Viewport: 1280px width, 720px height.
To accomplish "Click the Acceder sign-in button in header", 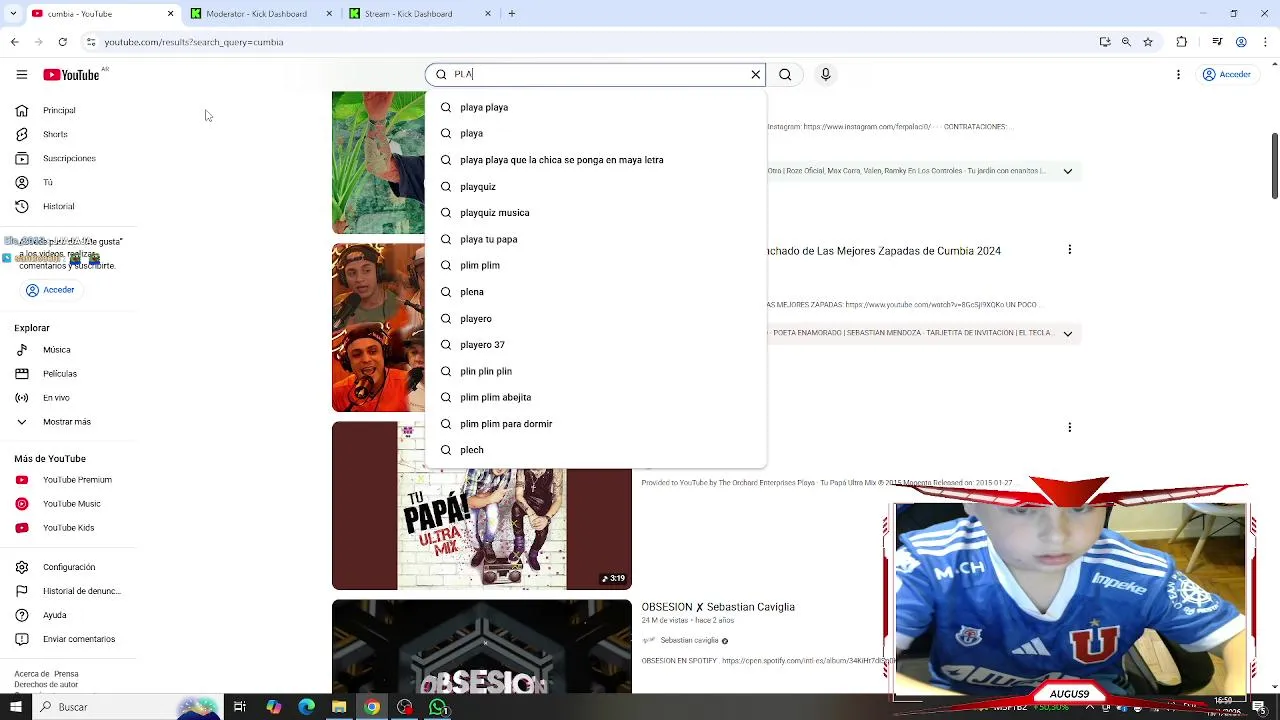I will click(x=1227, y=74).
